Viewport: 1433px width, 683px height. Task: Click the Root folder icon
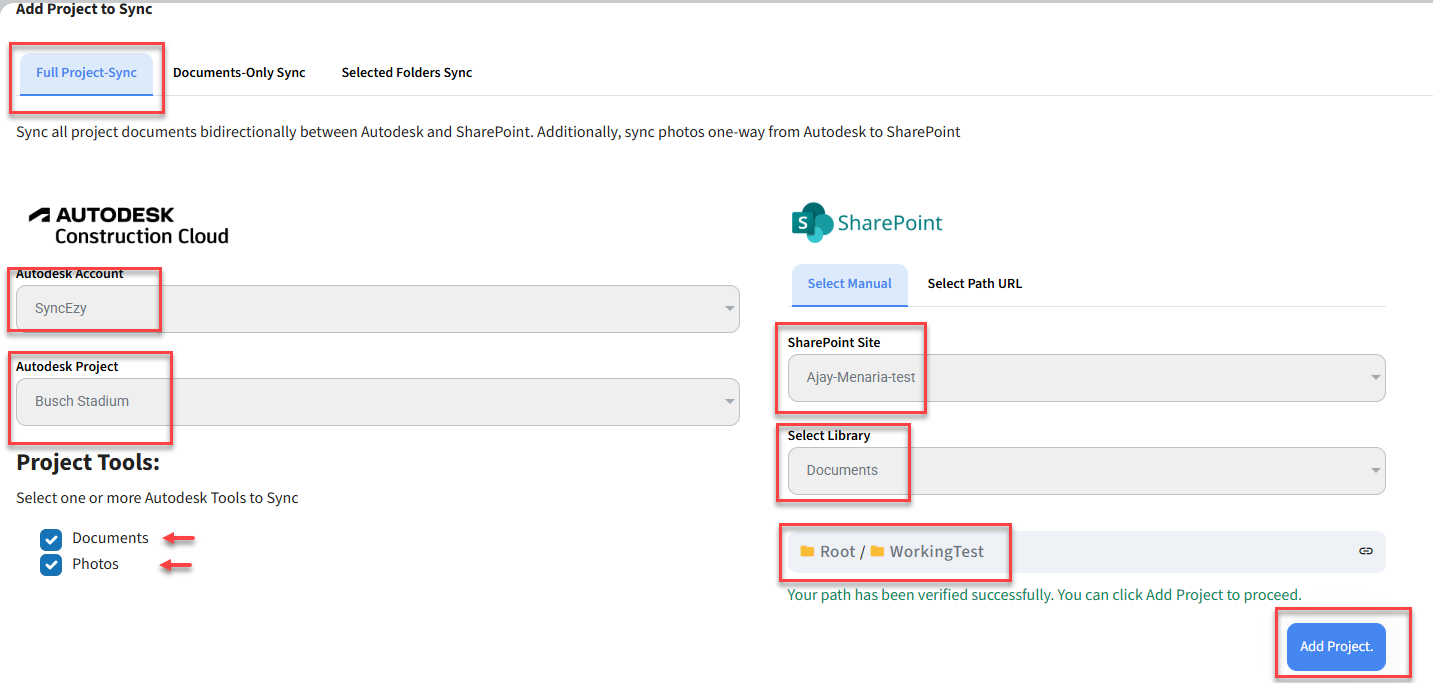[807, 551]
